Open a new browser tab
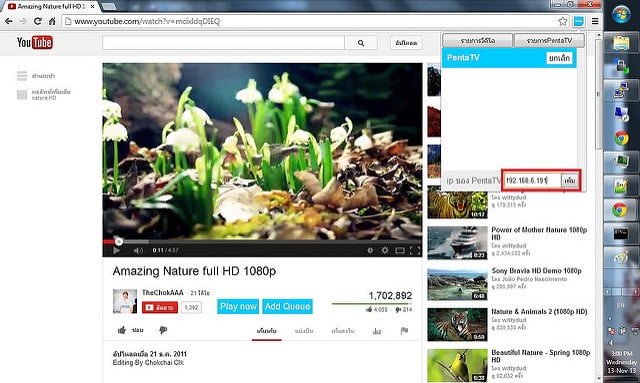Image resolution: width=640 pixels, height=383 pixels. coord(109,7)
